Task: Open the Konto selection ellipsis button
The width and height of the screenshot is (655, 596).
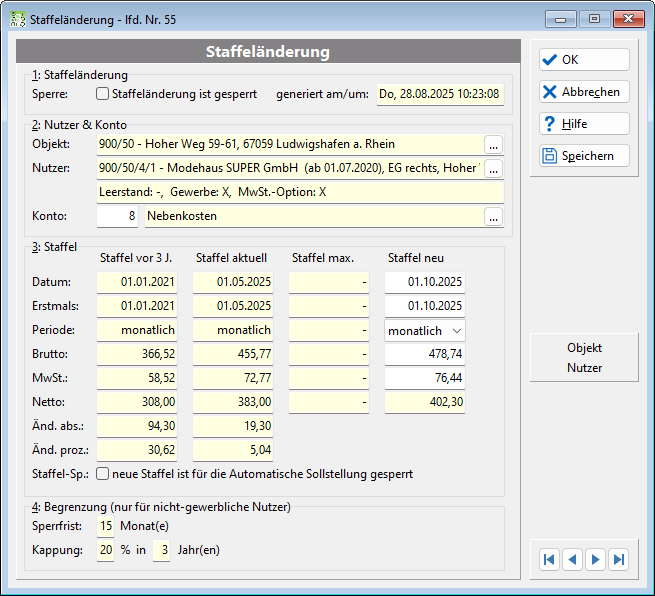Action: [x=493, y=216]
